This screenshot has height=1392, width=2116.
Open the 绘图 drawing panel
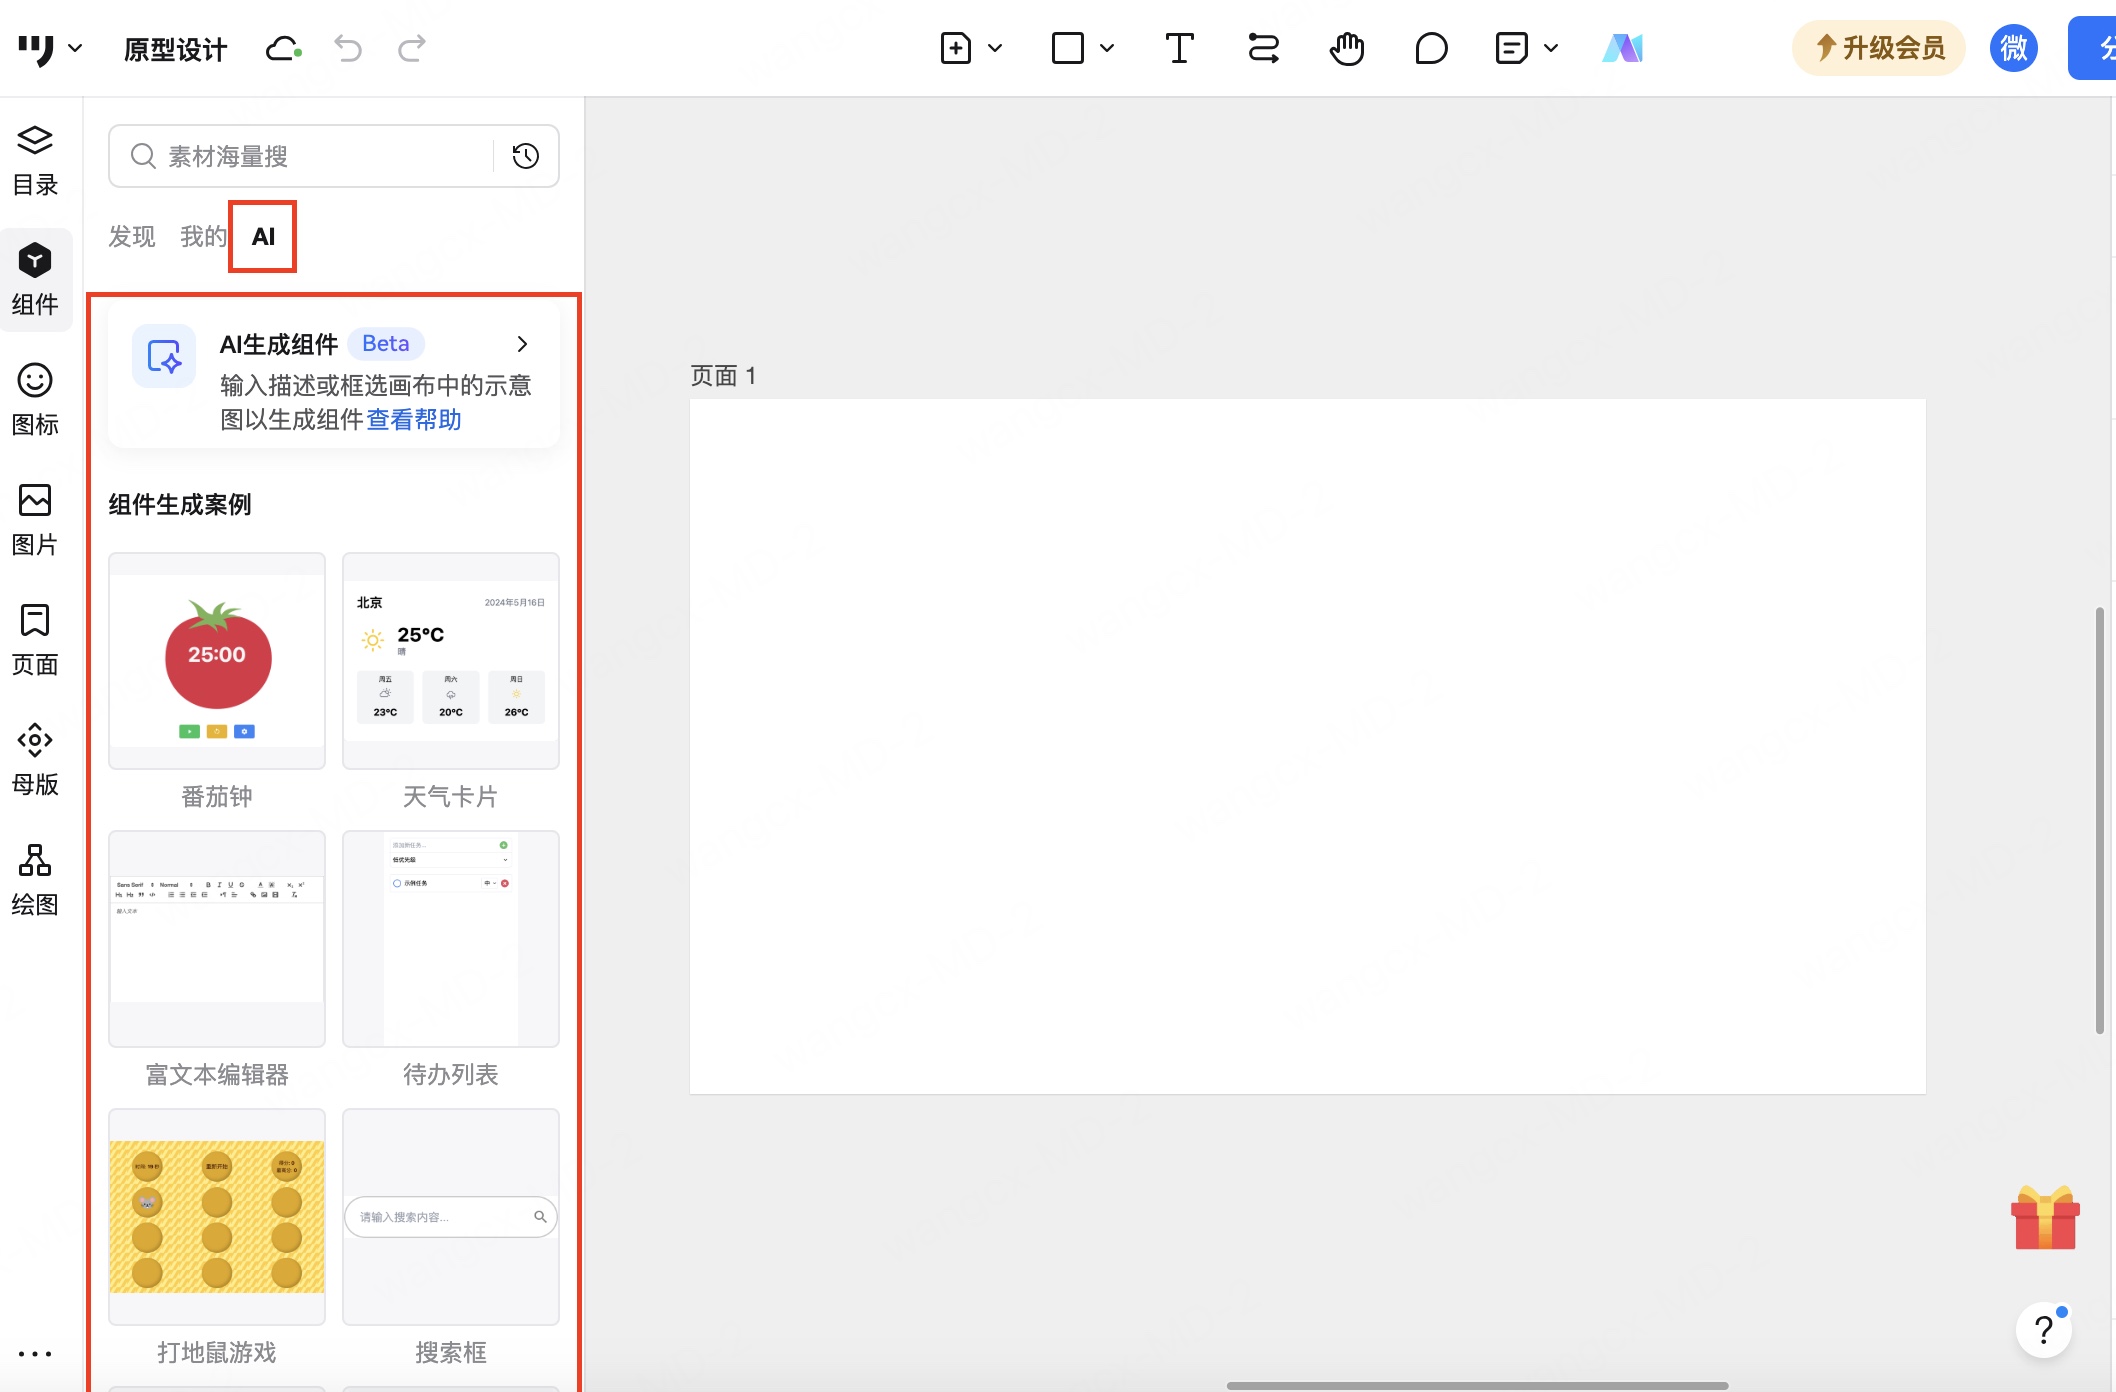35,880
